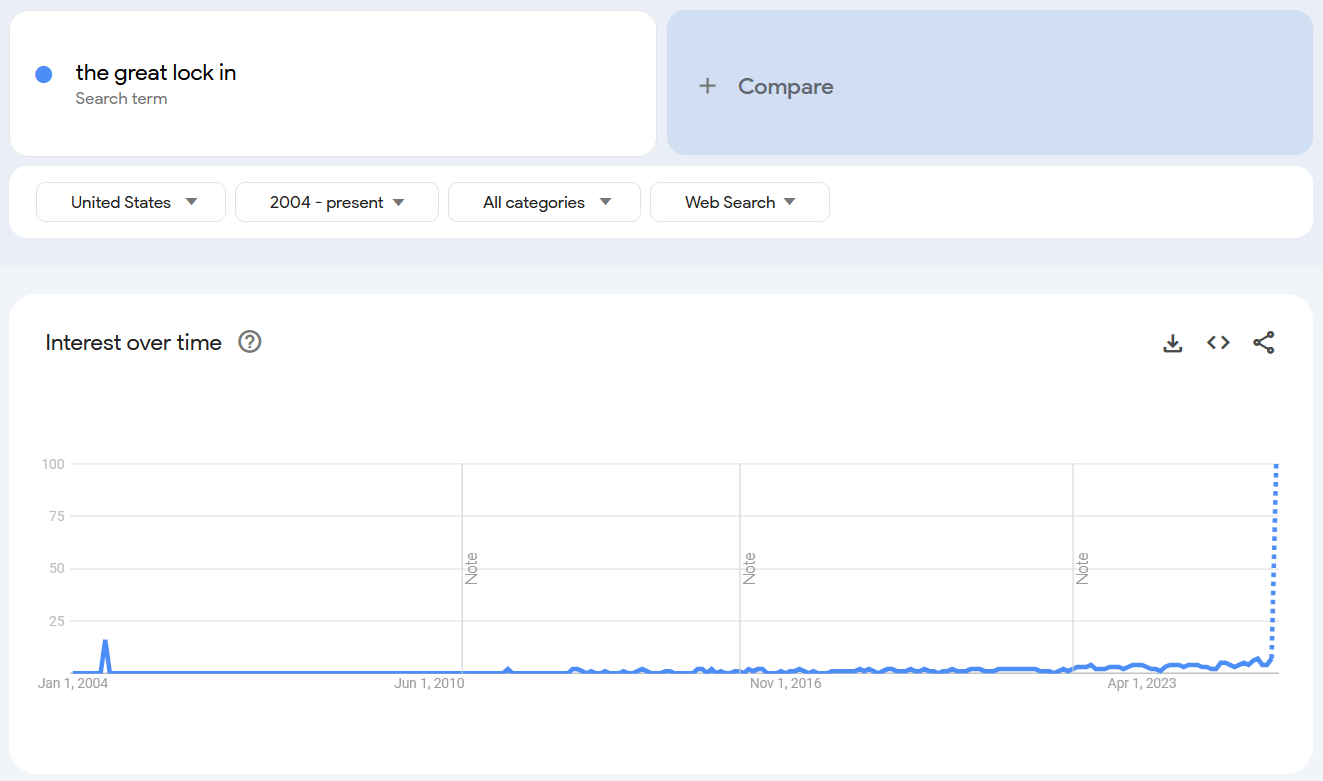The width and height of the screenshot is (1323, 781).
Task: Click the blue dot next to the search term
Action: (x=44, y=74)
